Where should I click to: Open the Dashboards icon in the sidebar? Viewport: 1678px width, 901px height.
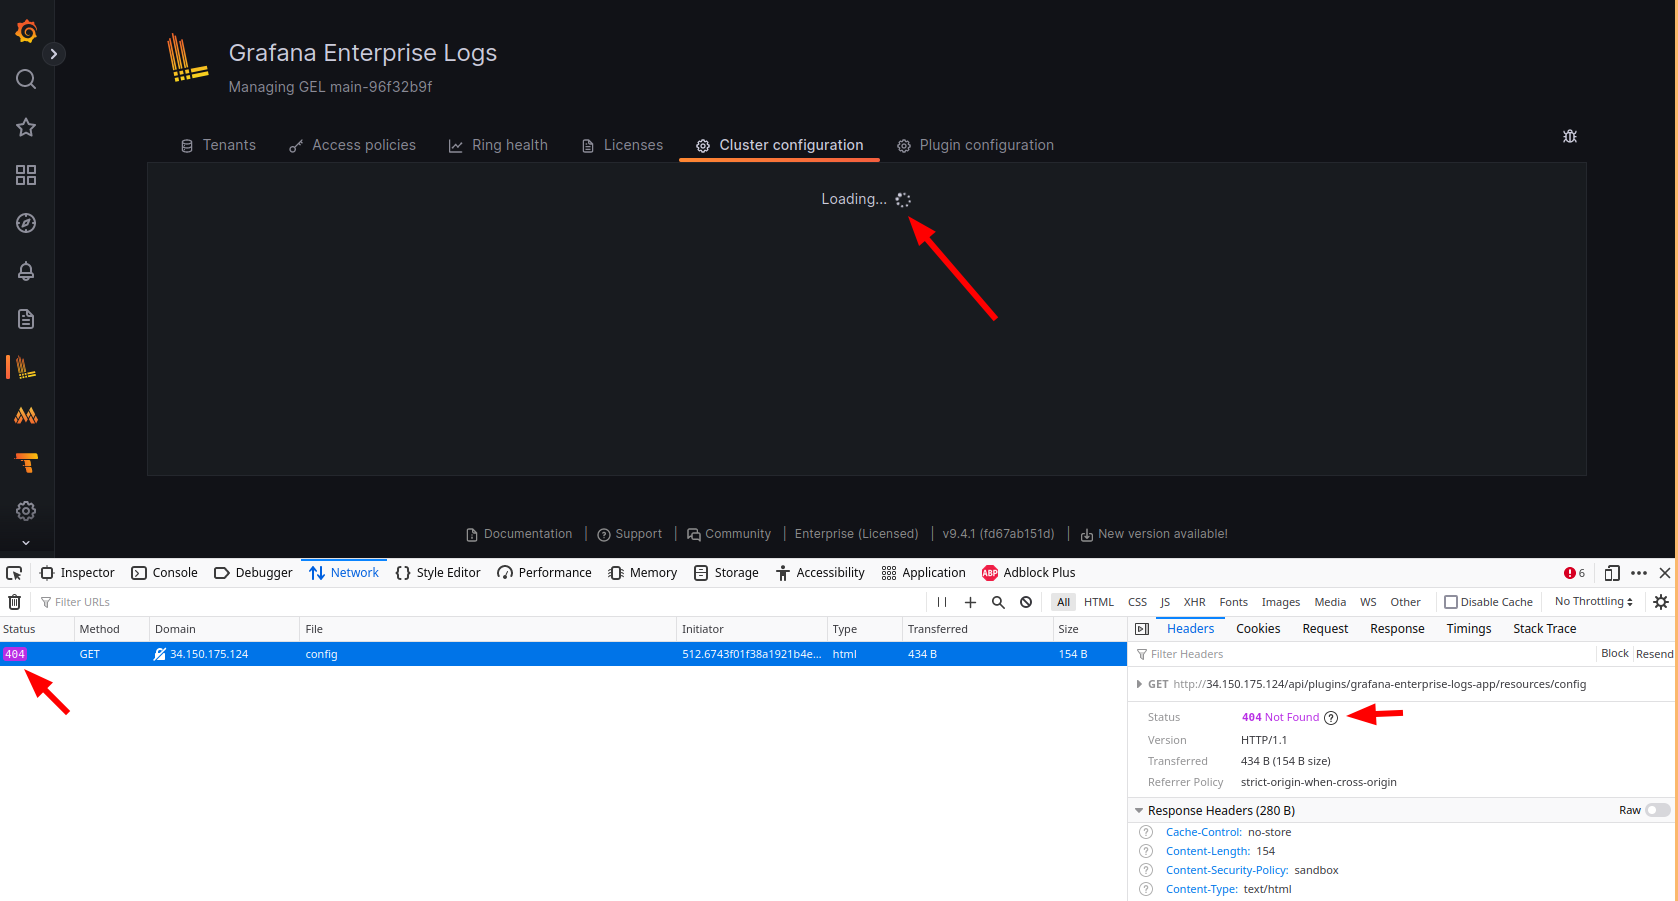point(25,175)
